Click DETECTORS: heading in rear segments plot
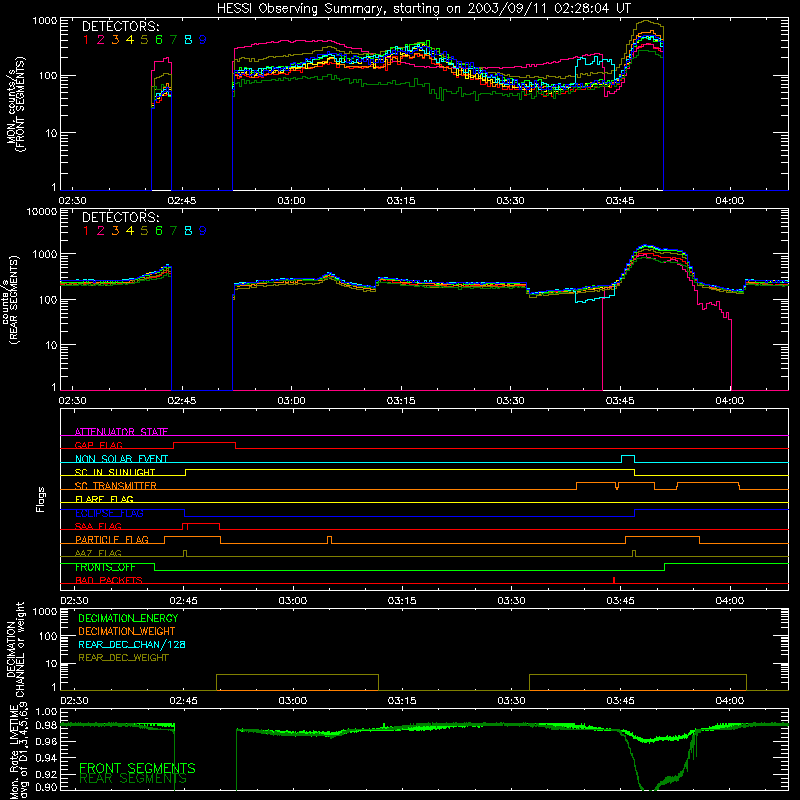Image resolution: width=800 pixels, height=800 pixels. point(121,217)
